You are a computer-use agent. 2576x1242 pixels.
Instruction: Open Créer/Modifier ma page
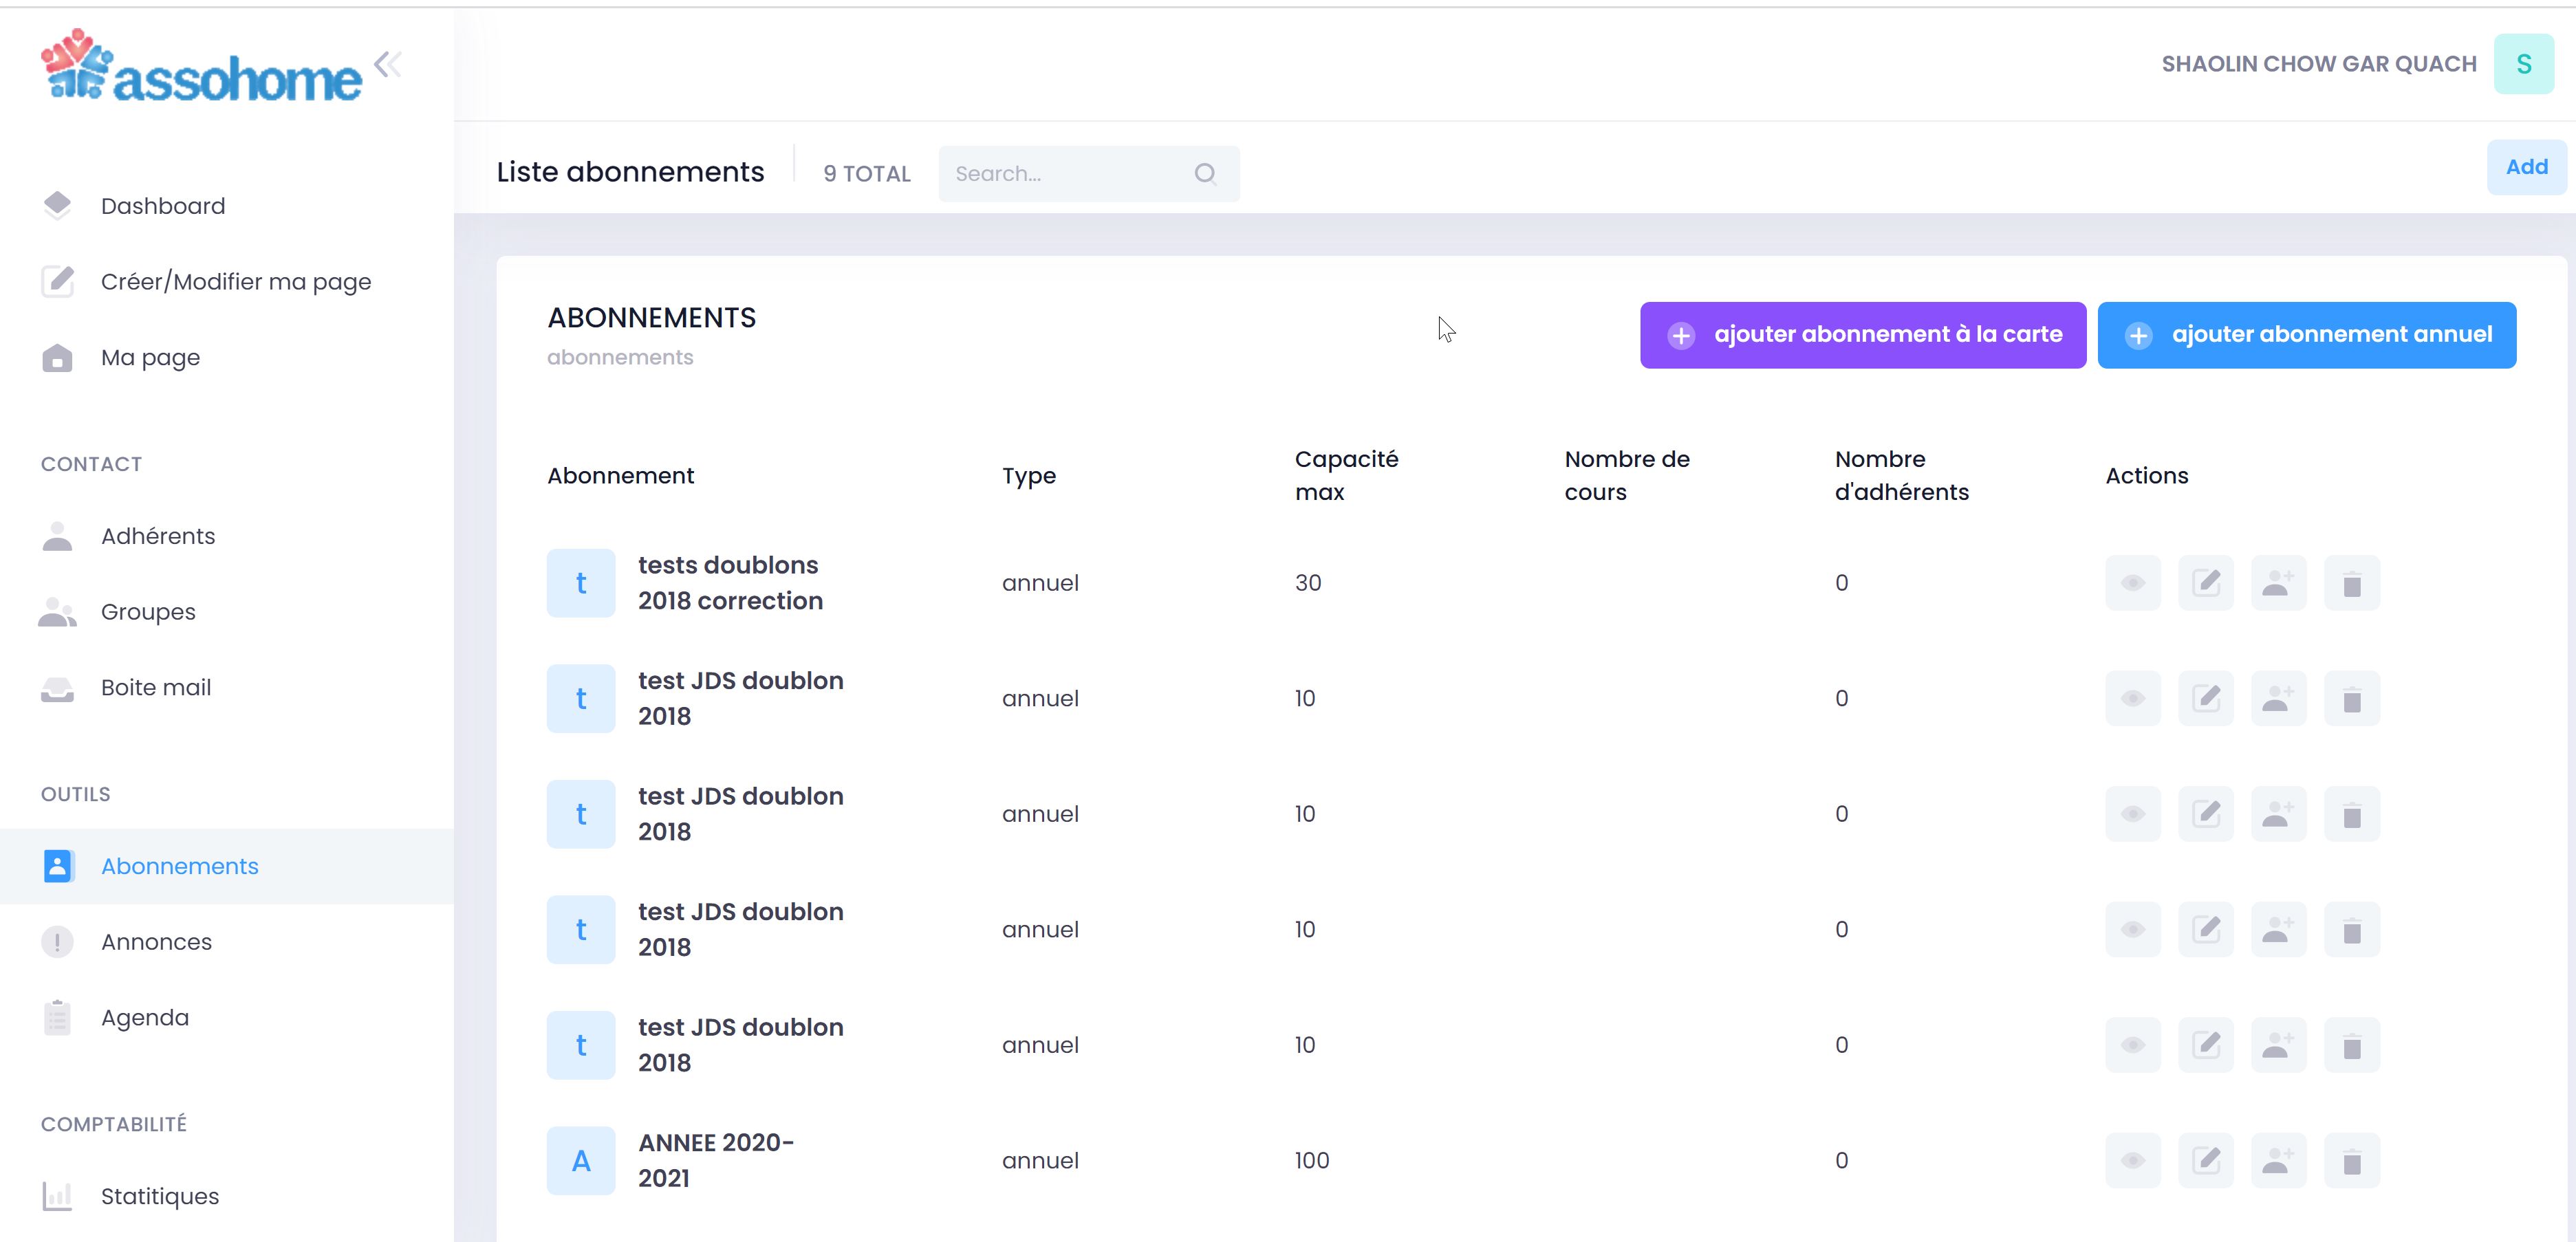[235, 282]
